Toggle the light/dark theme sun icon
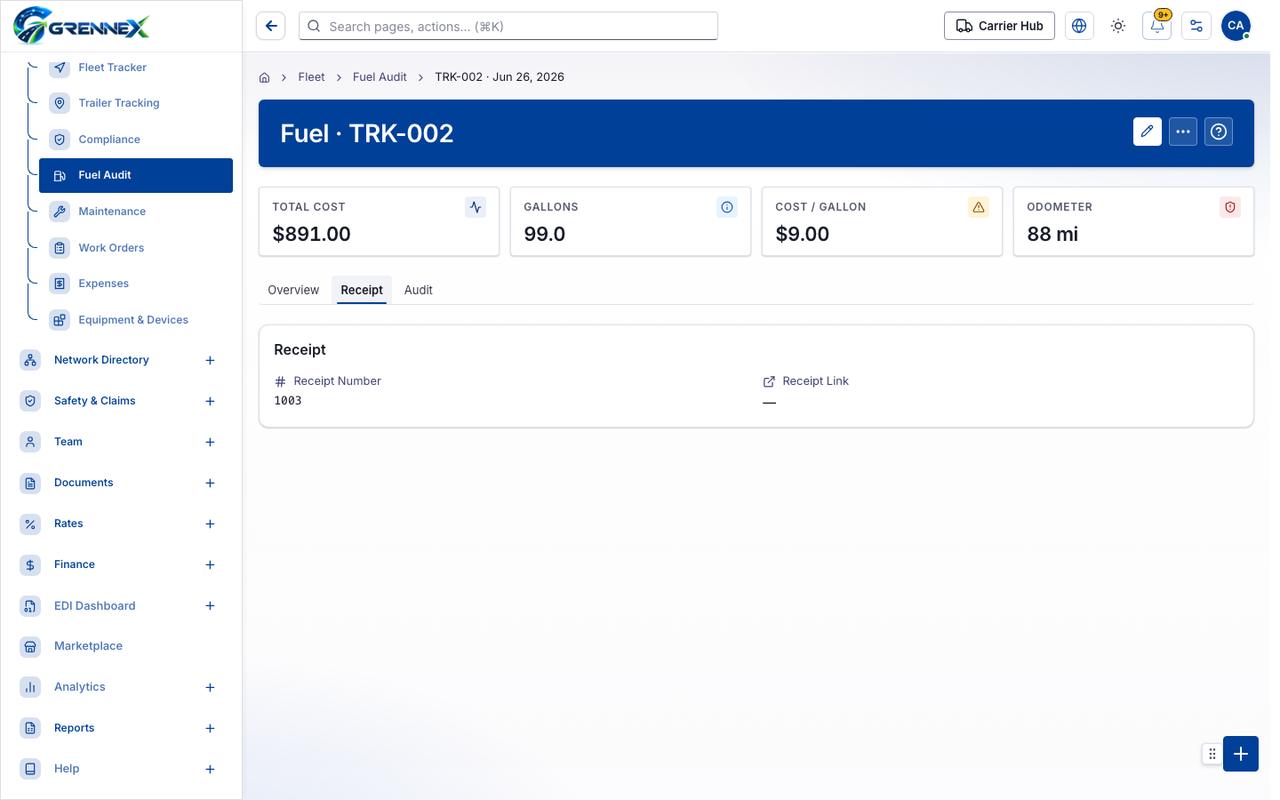 pos(1118,26)
